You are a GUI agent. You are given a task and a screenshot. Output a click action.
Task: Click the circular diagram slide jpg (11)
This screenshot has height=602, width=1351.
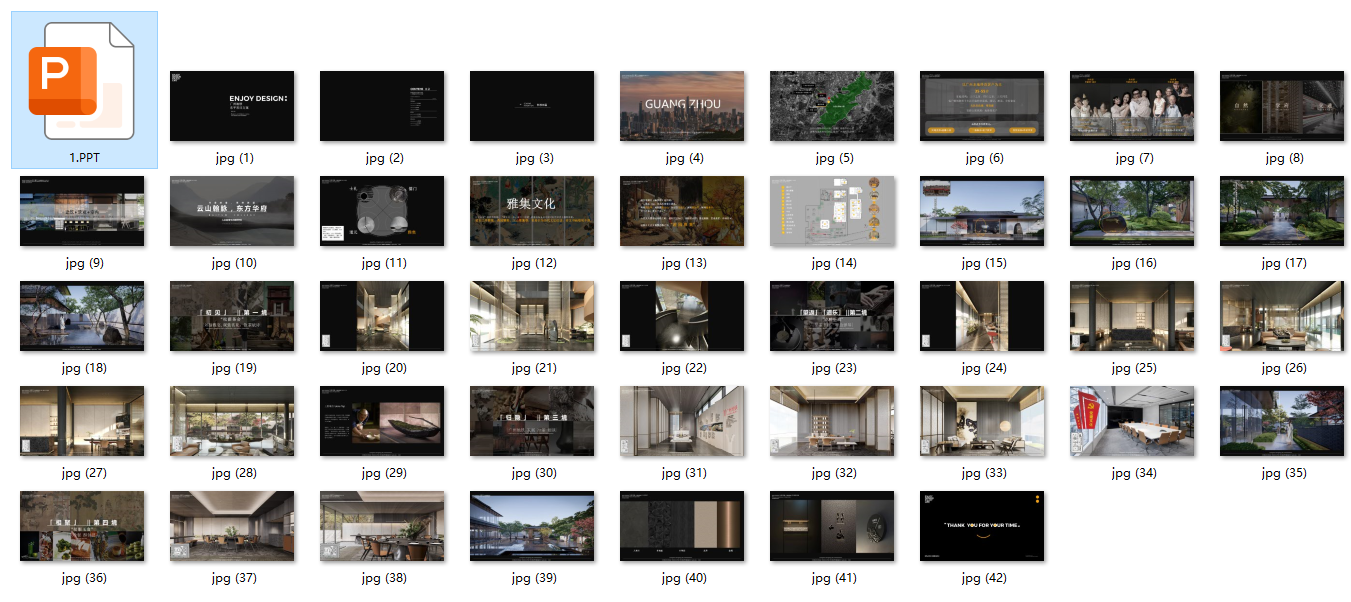(x=382, y=211)
